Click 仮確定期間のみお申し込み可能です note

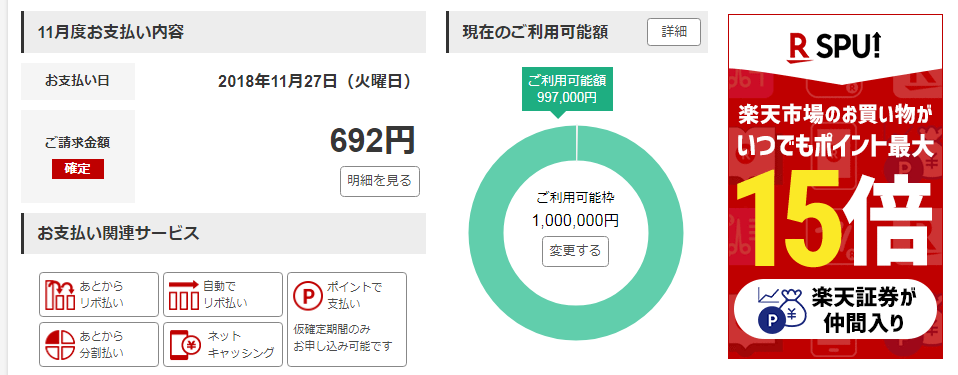(343, 338)
